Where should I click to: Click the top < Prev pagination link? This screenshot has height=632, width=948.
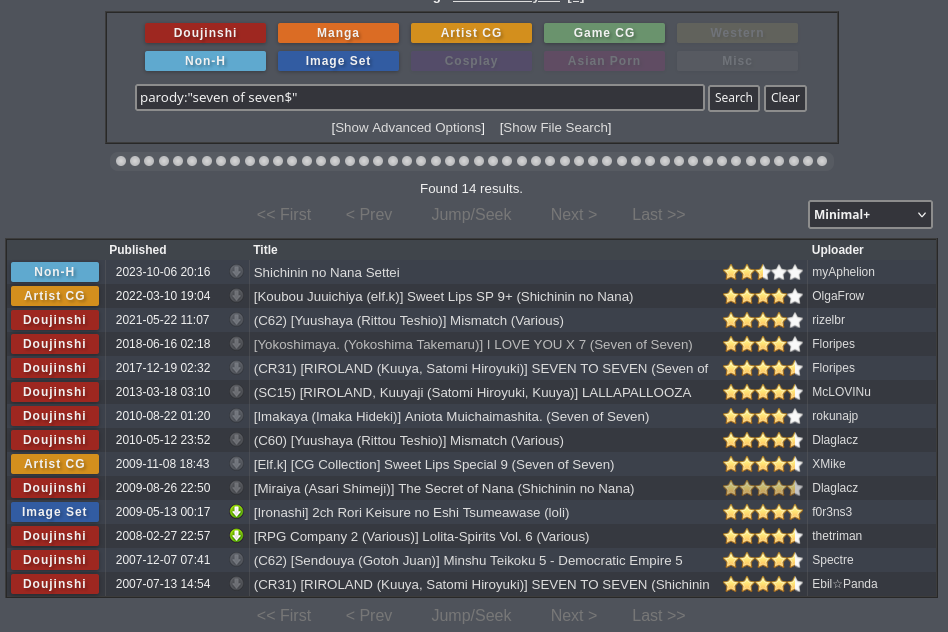(x=369, y=214)
